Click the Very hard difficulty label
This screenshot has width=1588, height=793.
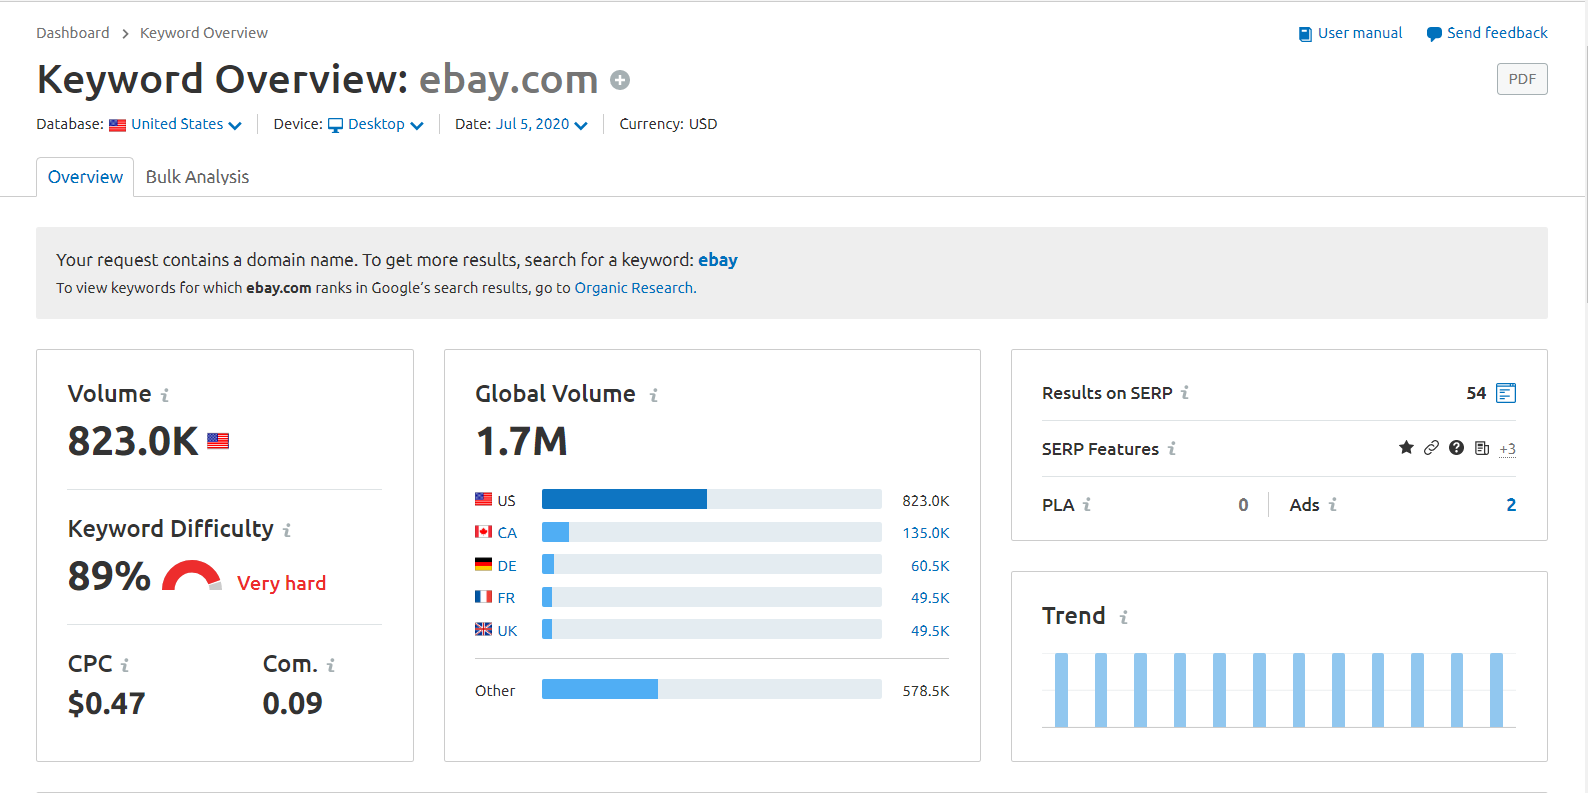281,583
